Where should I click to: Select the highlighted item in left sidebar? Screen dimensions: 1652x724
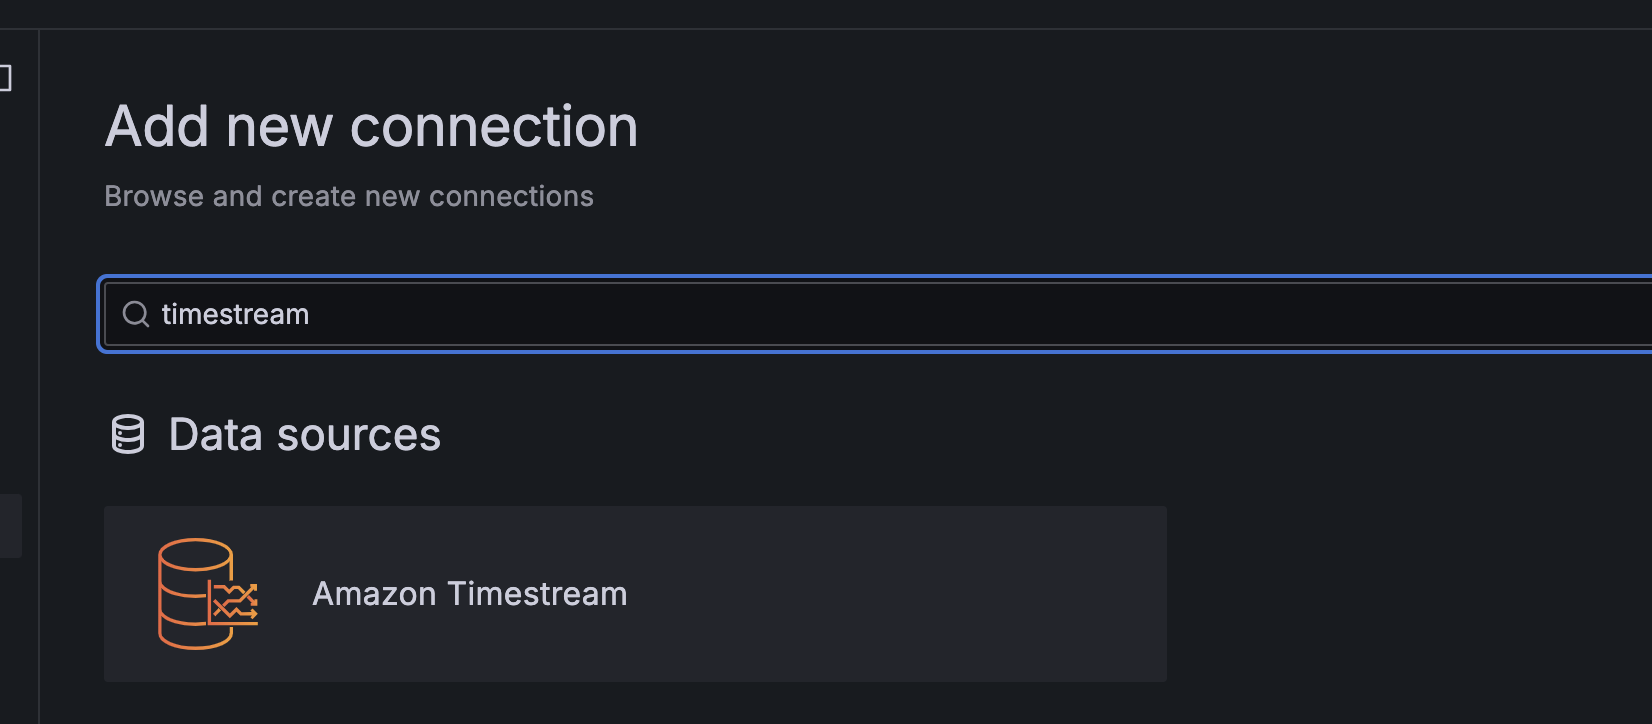click(x=10, y=525)
